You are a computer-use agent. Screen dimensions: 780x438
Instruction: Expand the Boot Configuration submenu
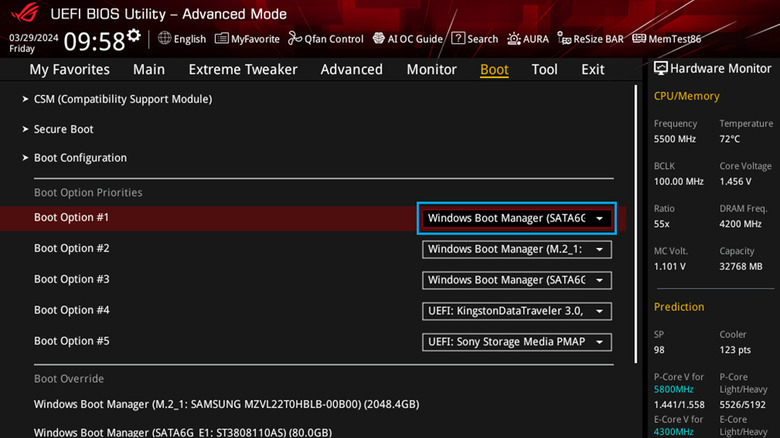pyautogui.click(x=80, y=158)
